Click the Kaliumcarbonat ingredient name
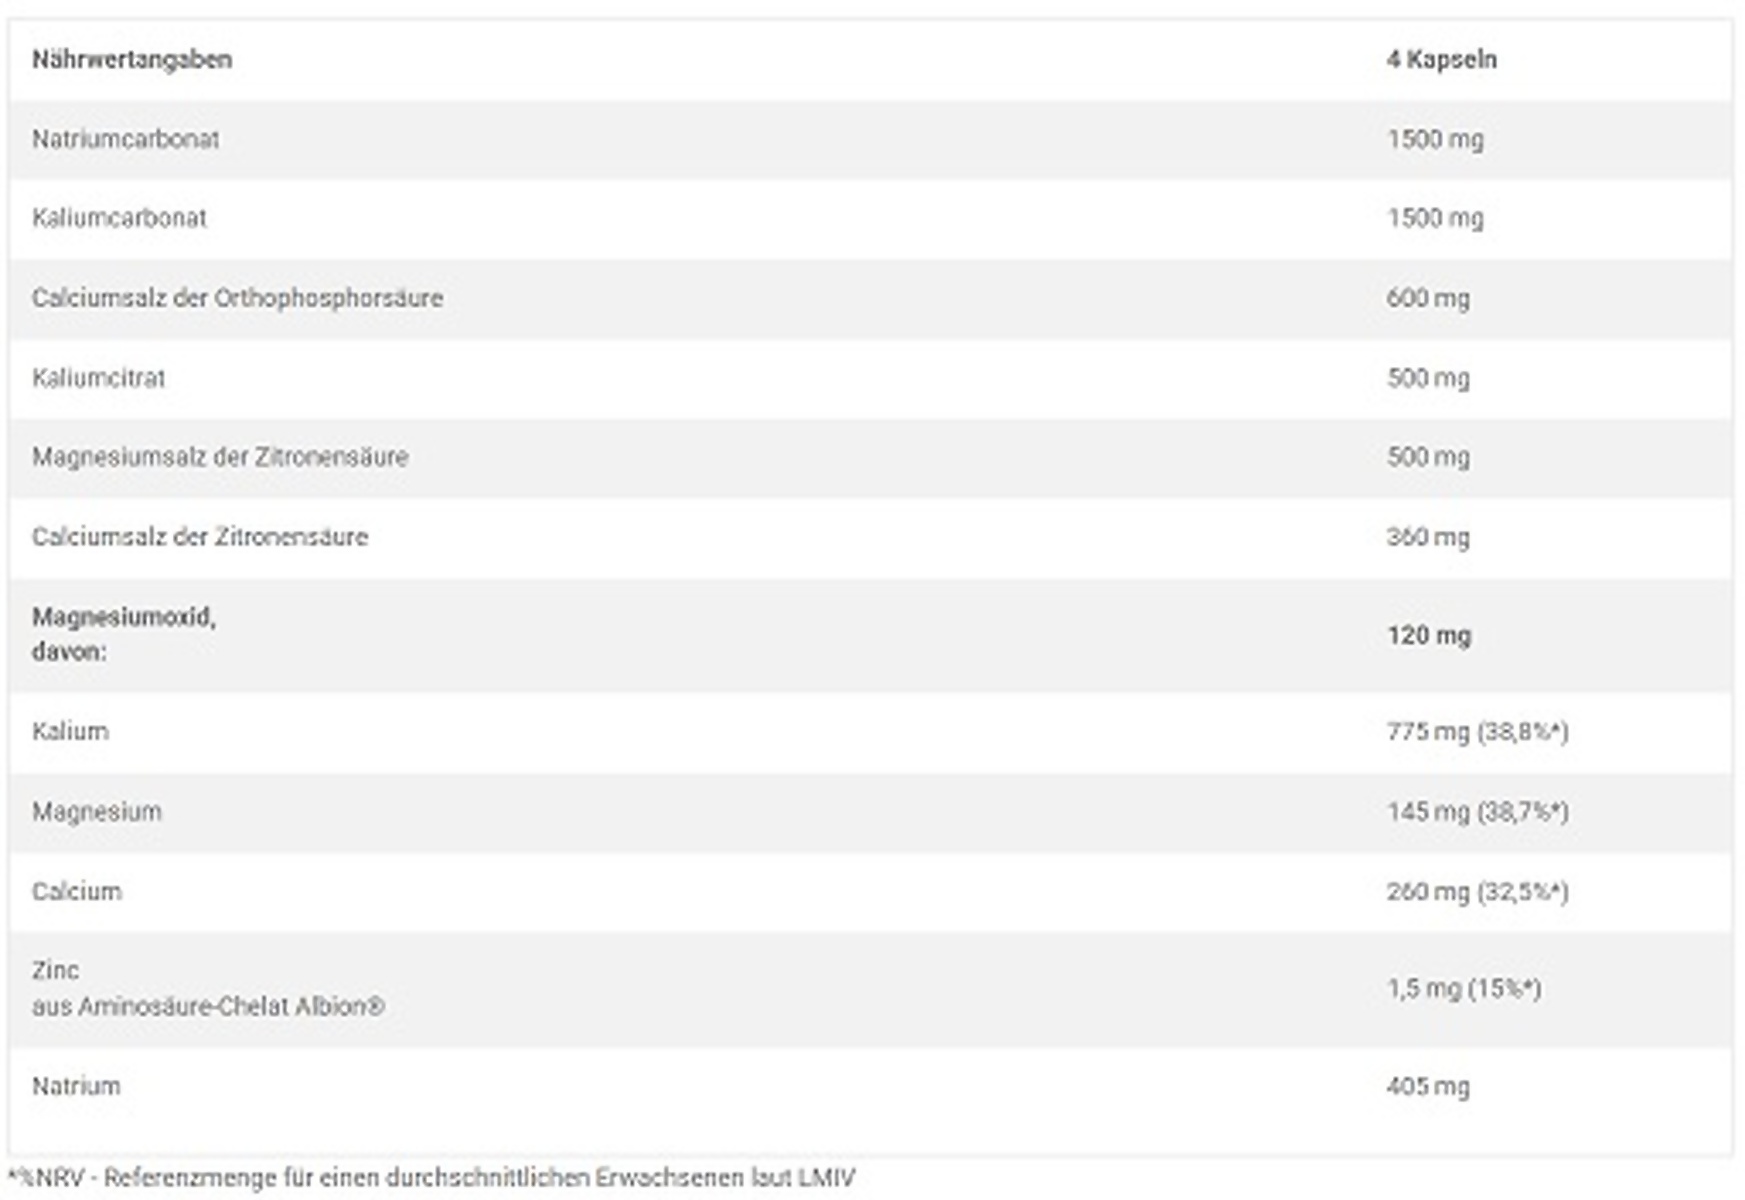Screen dimensions: 1745x1200 point(119,218)
